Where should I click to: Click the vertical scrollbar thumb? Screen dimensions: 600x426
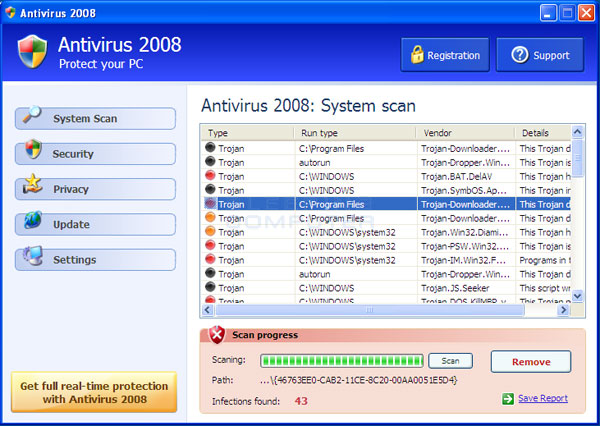click(x=577, y=158)
